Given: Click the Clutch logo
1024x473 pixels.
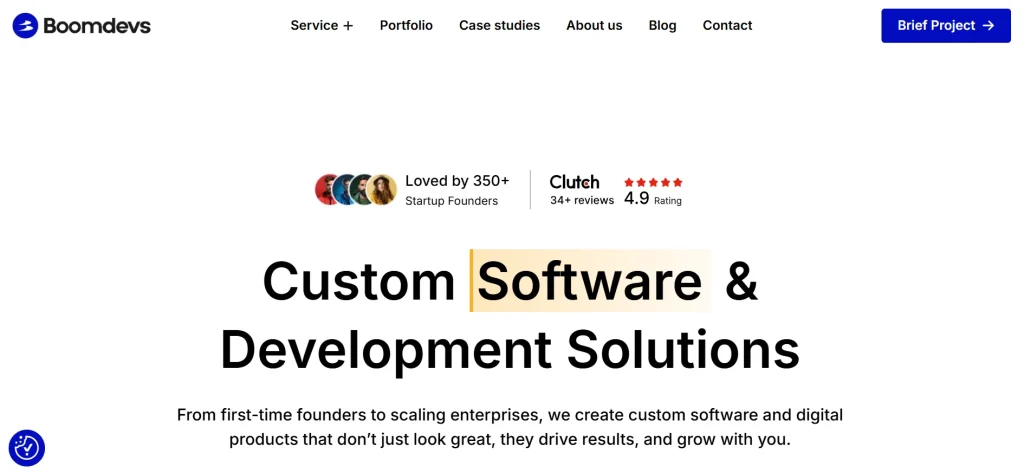Looking at the screenshot, I should [574, 182].
